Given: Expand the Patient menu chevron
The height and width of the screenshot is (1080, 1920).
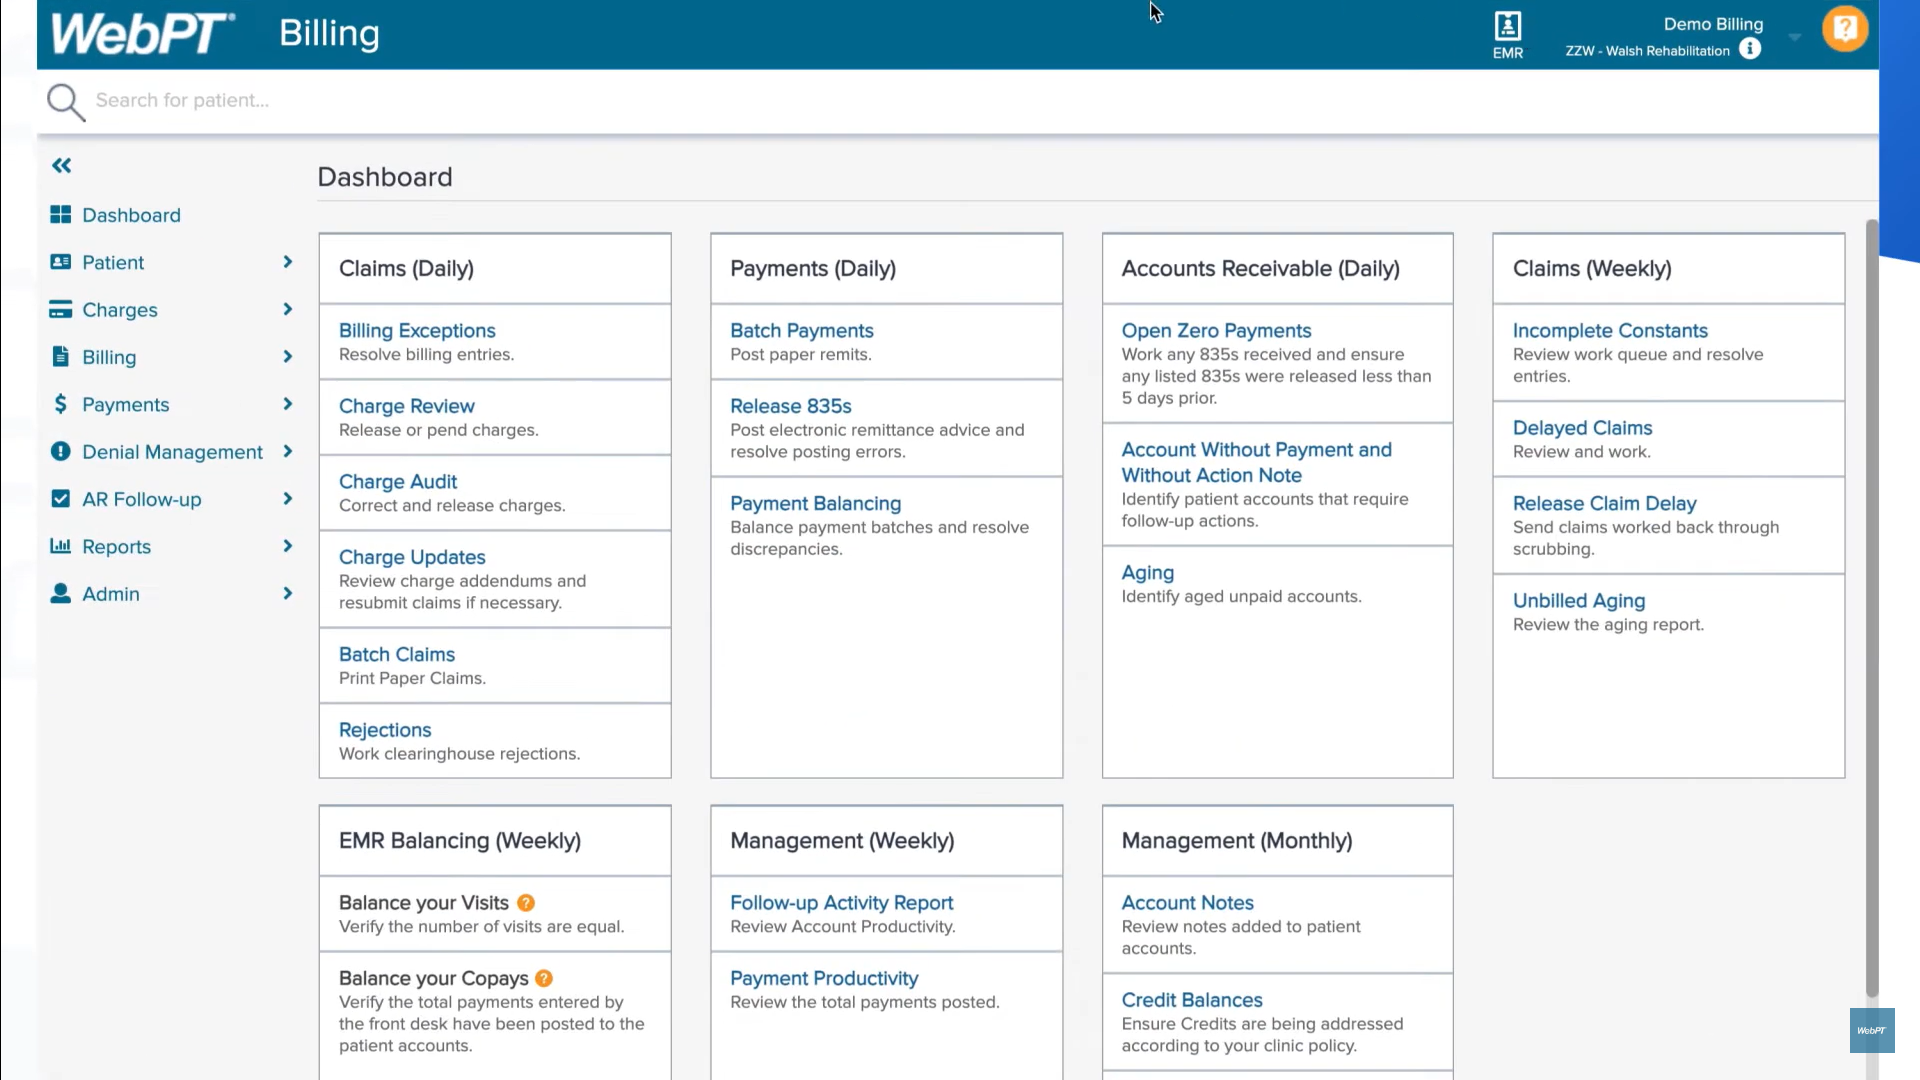Looking at the screenshot, I should [288, 262].
